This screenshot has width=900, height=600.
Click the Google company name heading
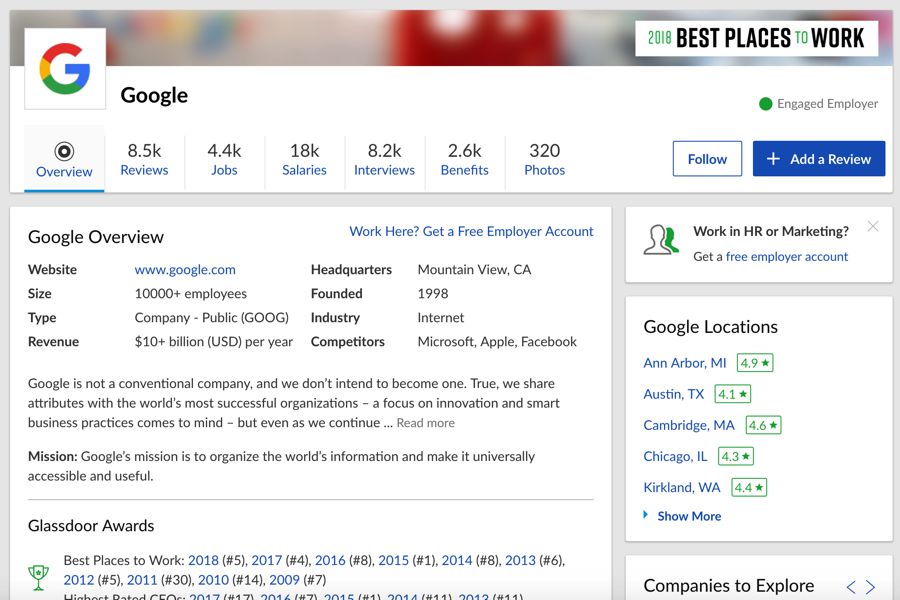[x=154, y=95]
